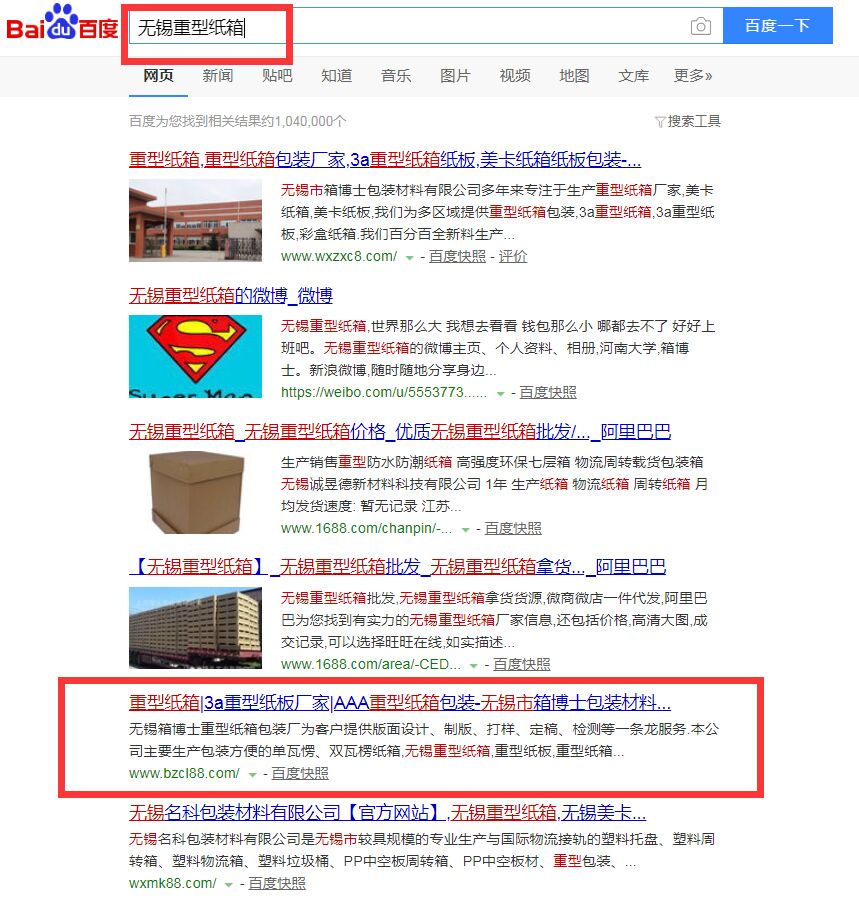Switch to the 图片 tab
This screenshot has width=859, height=899.
(x=455, y=76)
